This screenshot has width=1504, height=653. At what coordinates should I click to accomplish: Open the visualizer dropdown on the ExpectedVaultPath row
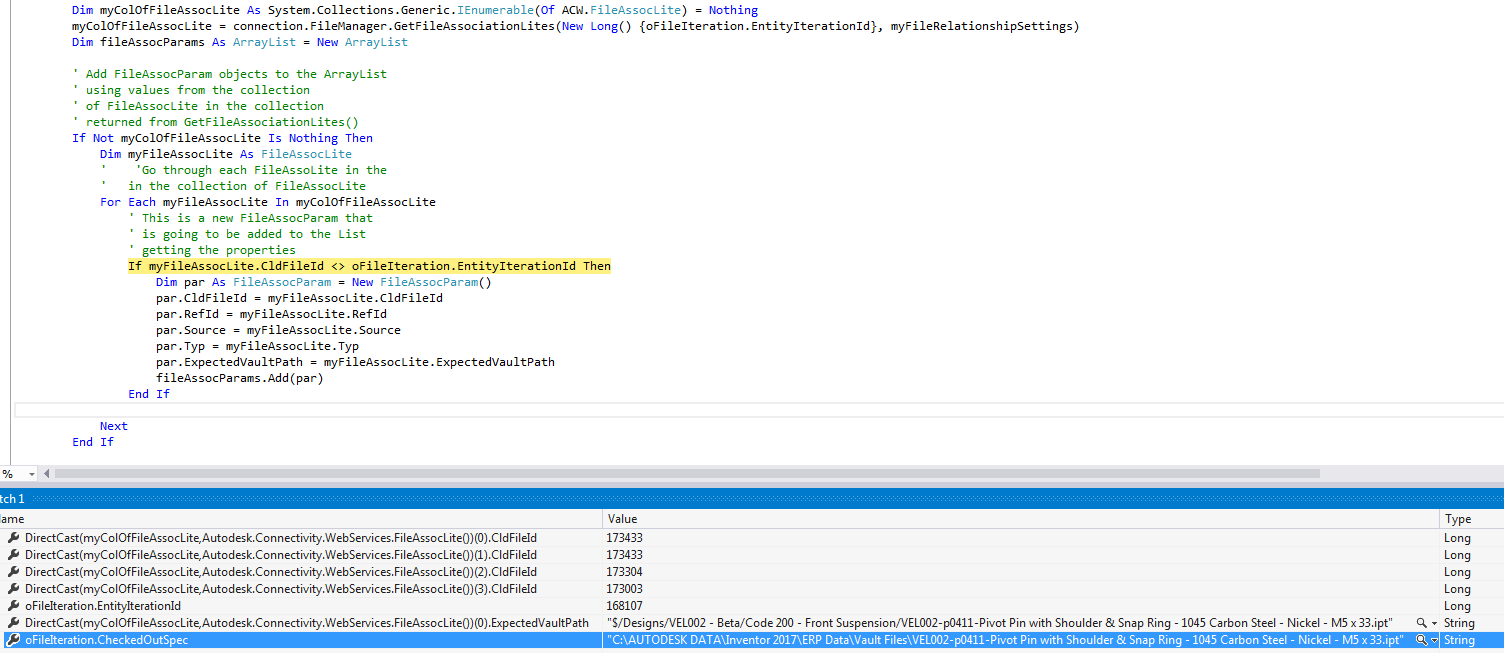click(x=1434, y=622)
